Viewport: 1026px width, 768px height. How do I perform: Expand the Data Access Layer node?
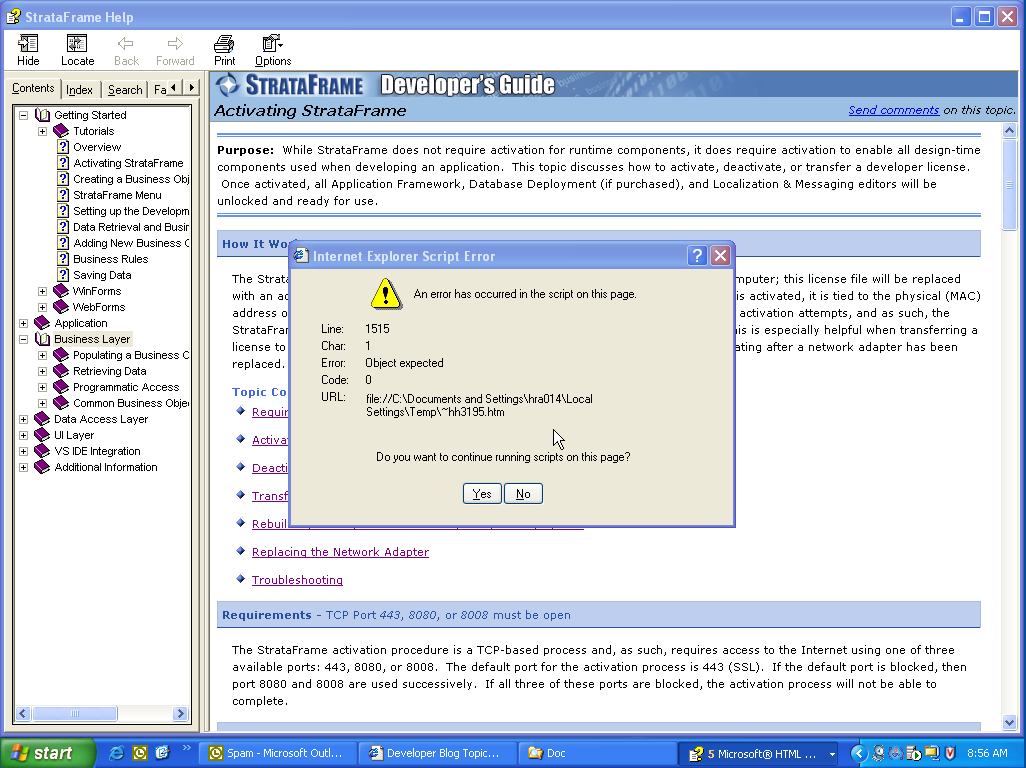(x=23, y=419)
